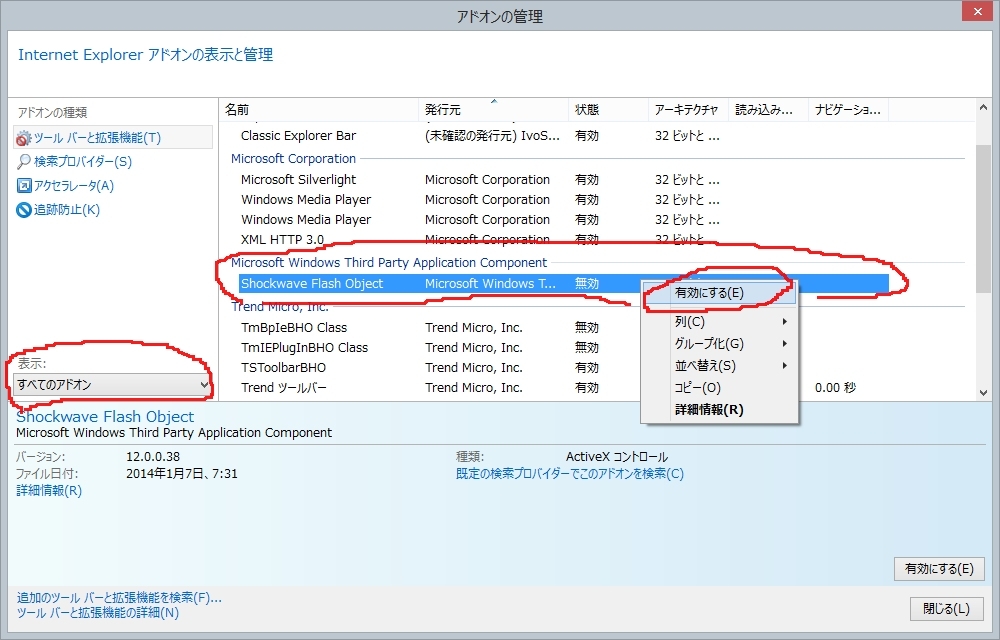Click file date 2014年1月7日、7:31
This screenshot has height=640, width=1000.
[x=182, y=474]
